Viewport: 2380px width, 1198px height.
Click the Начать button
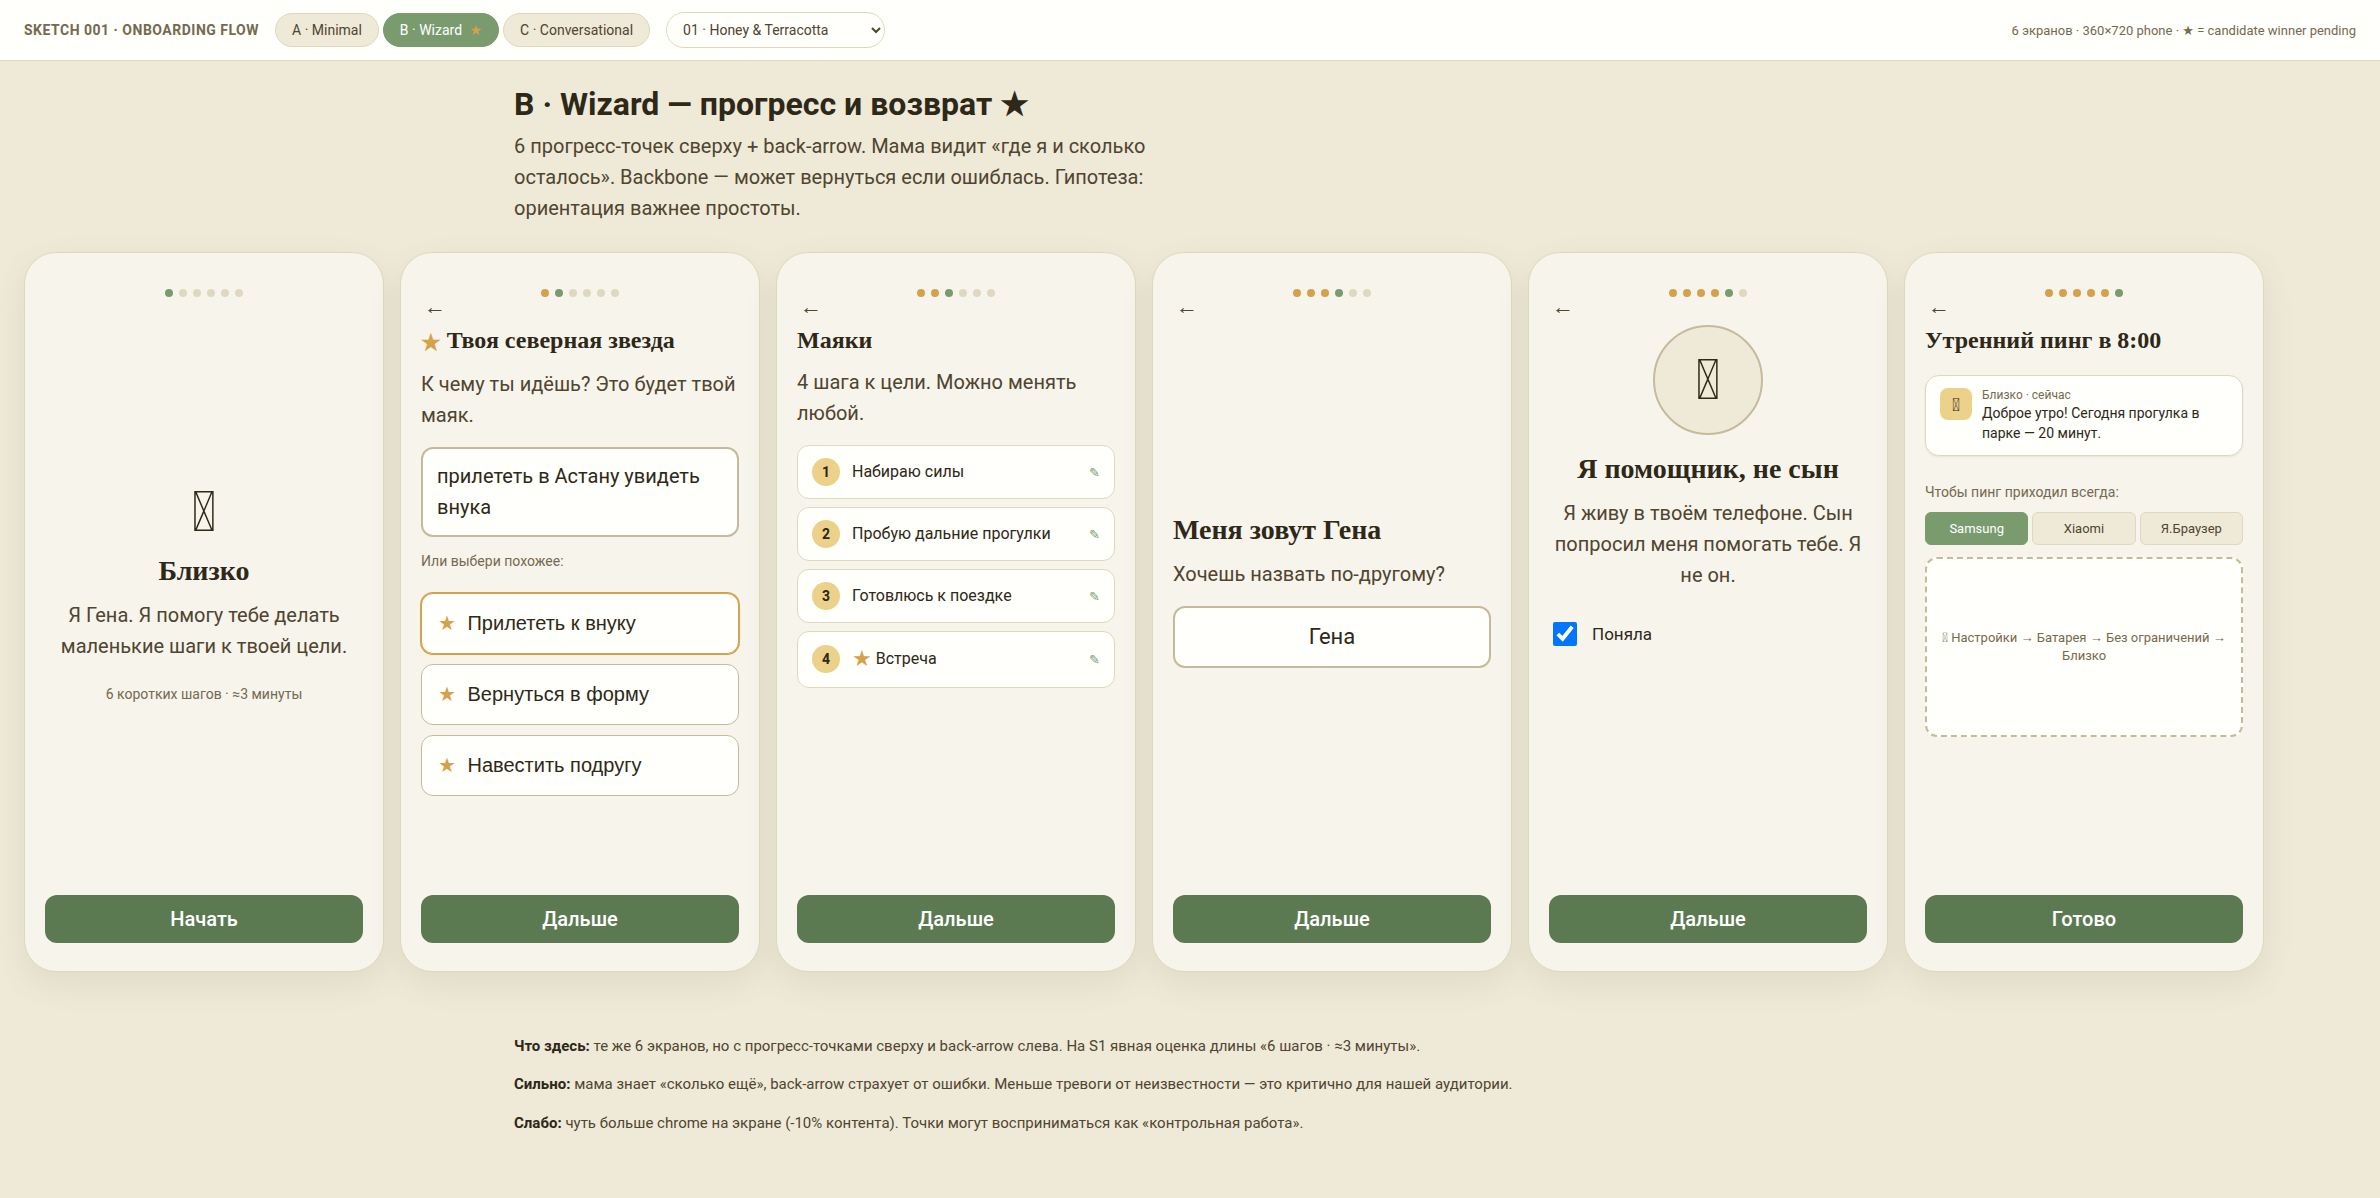(x=204, y=919)
